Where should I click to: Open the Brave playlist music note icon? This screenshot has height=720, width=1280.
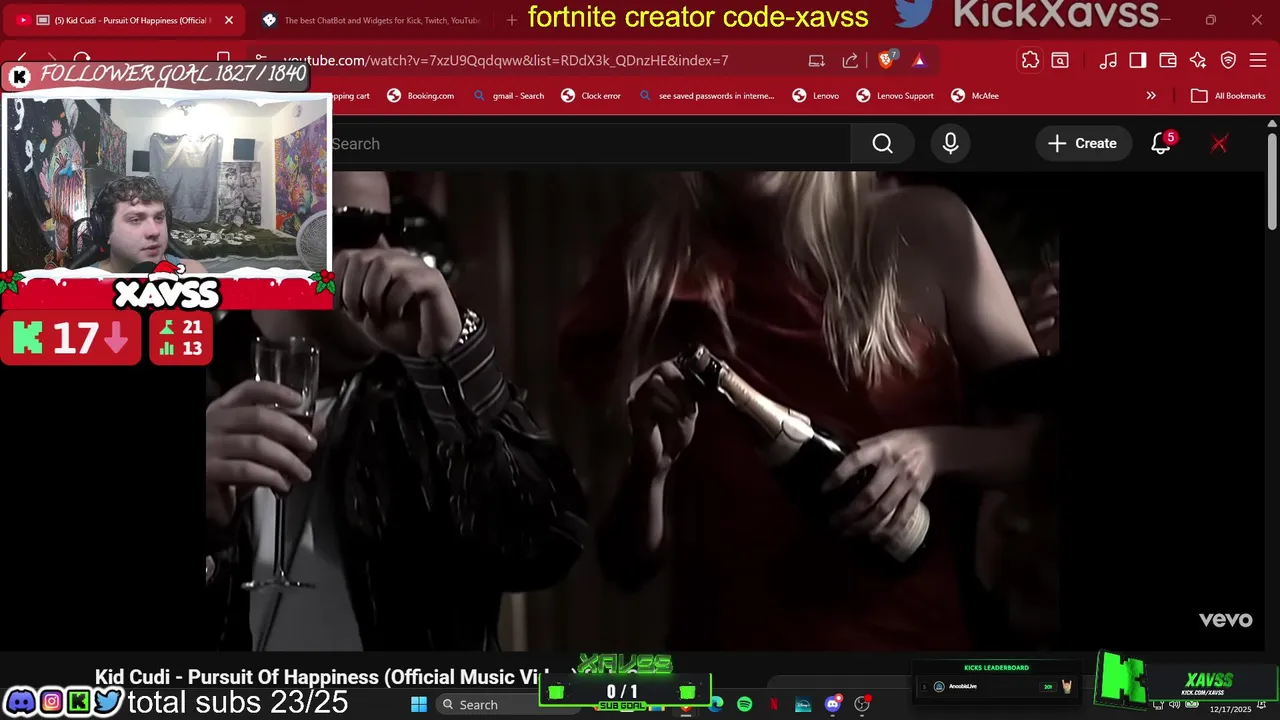click(1108, 60)
